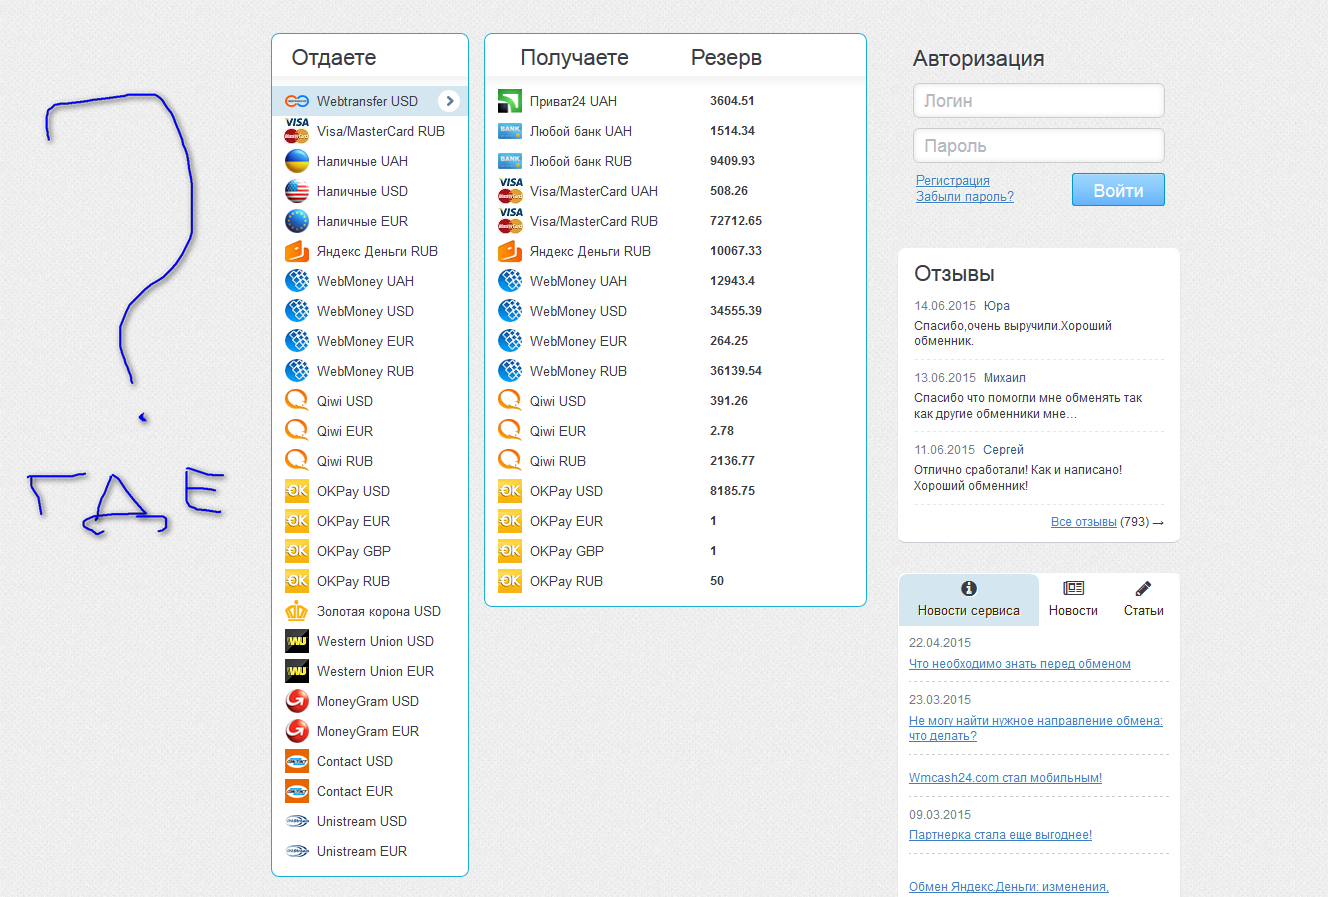Click the Unistream USD icon
The image size is (1328, 897).
tap(297, 821)
